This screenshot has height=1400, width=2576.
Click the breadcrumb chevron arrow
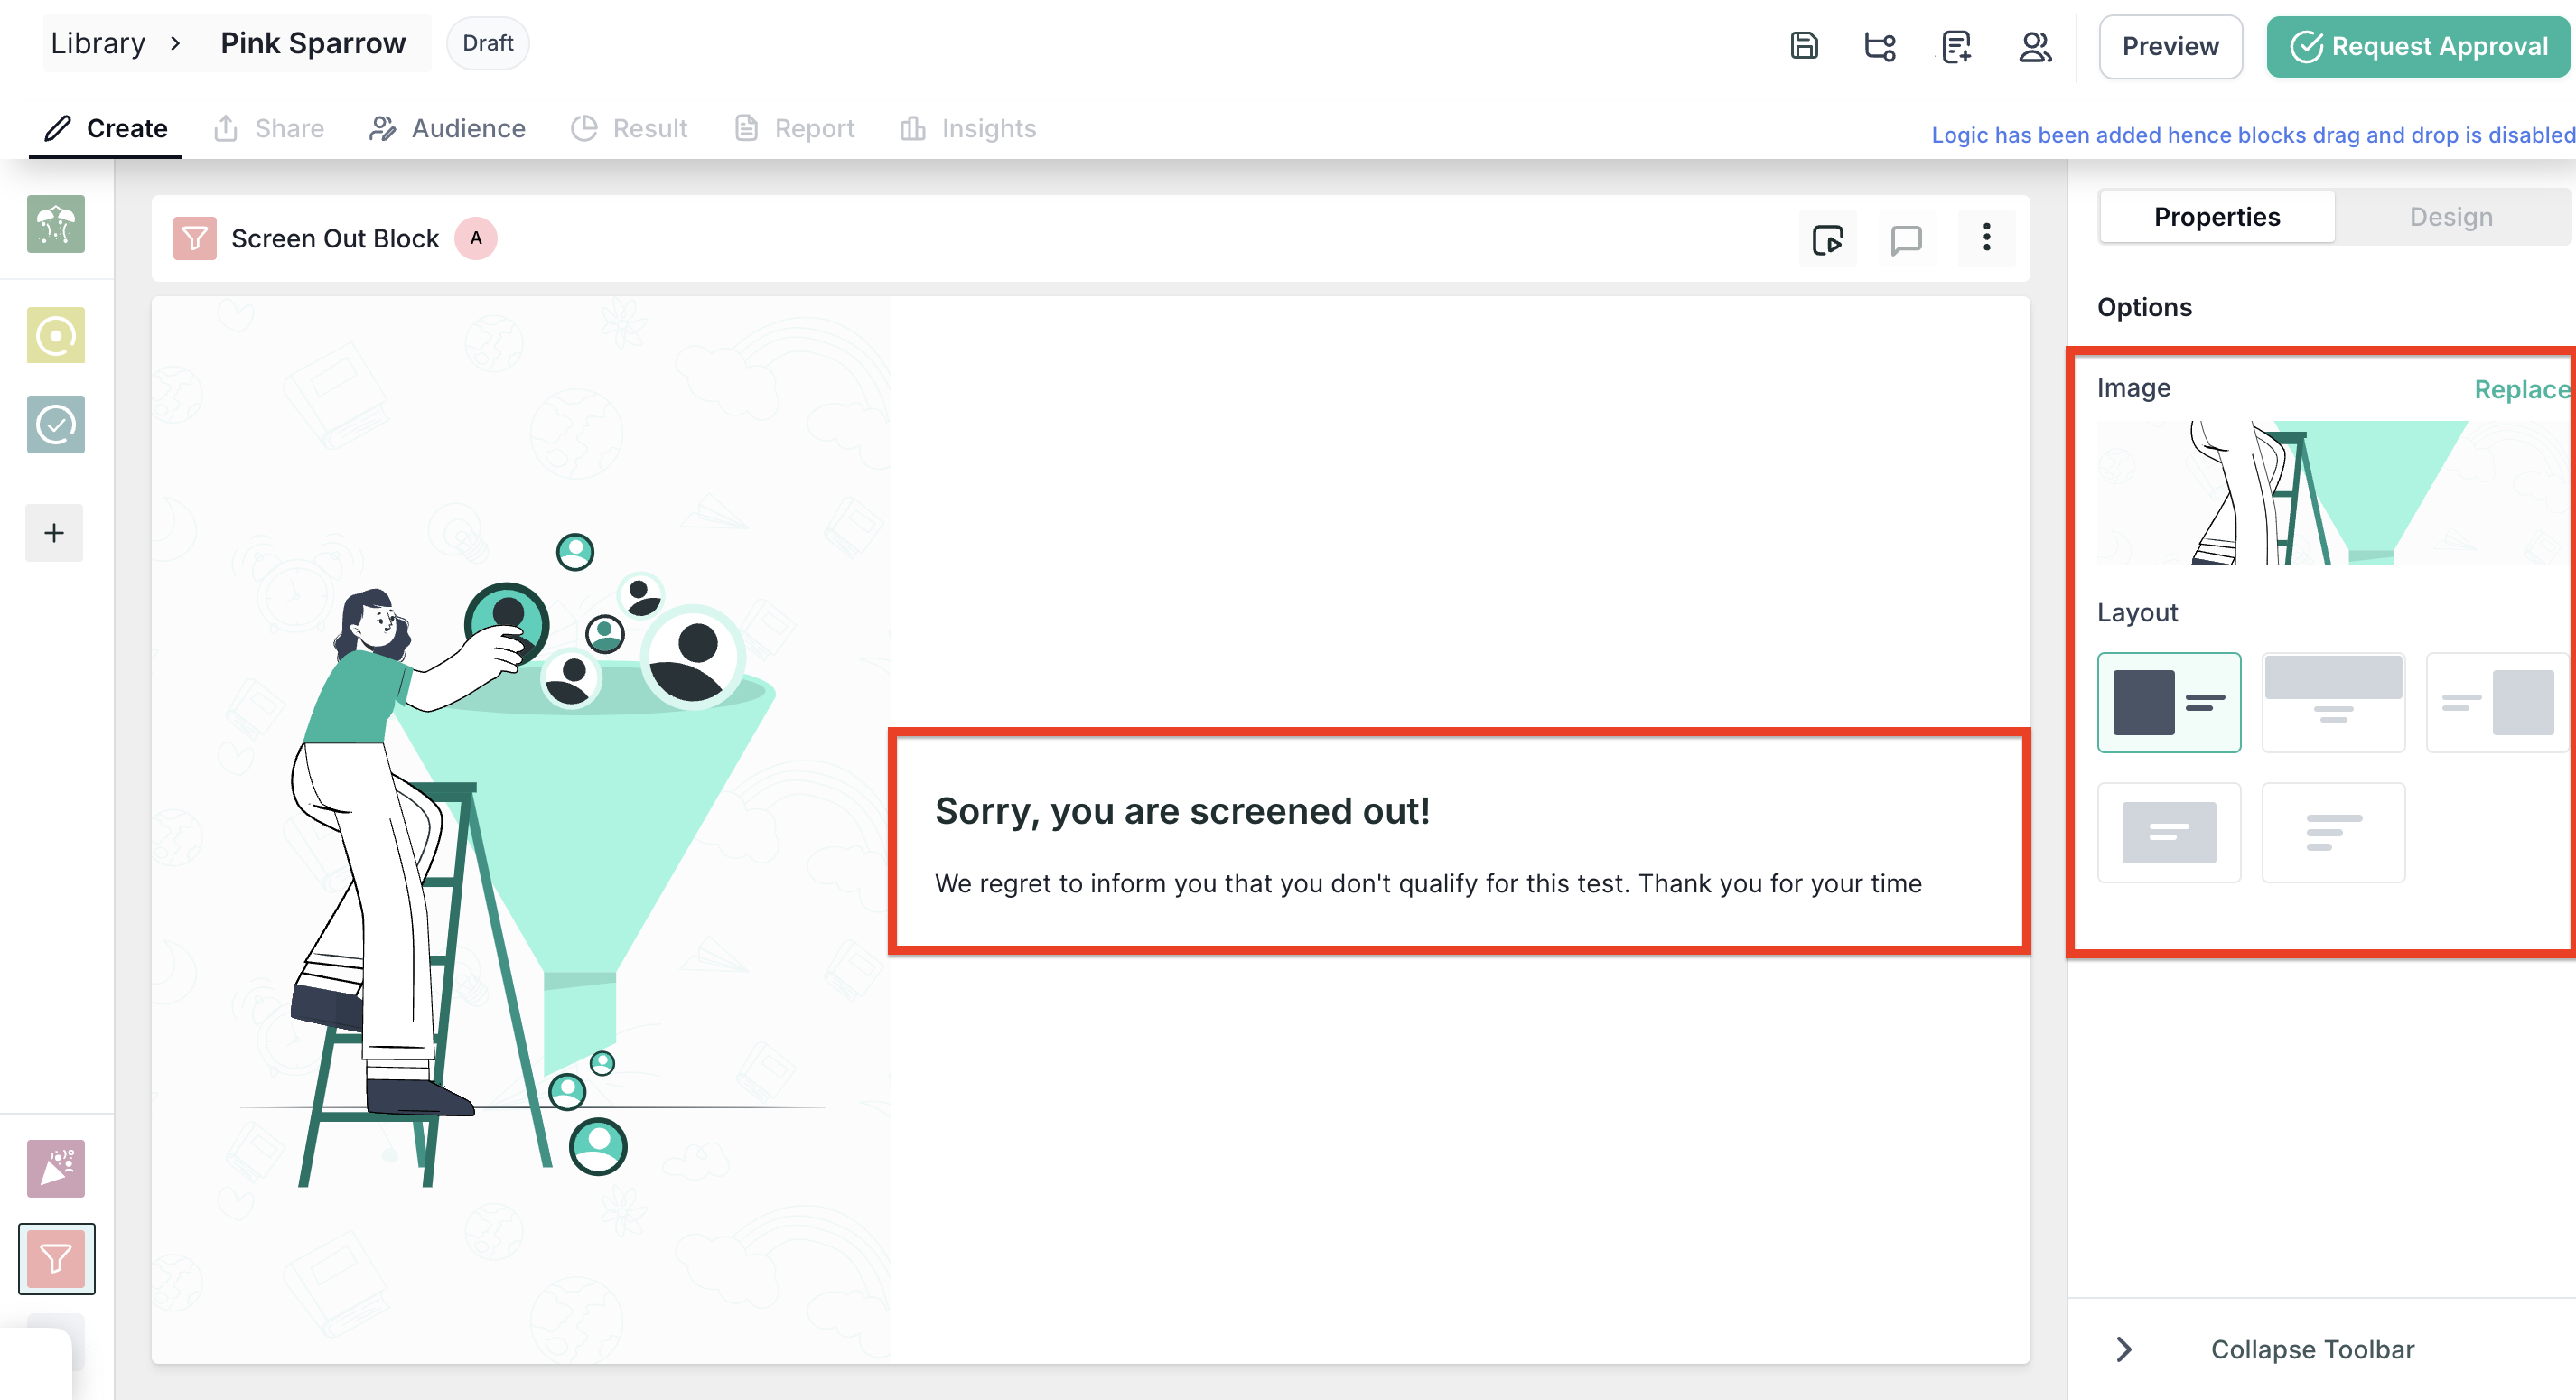pos(175,43)
